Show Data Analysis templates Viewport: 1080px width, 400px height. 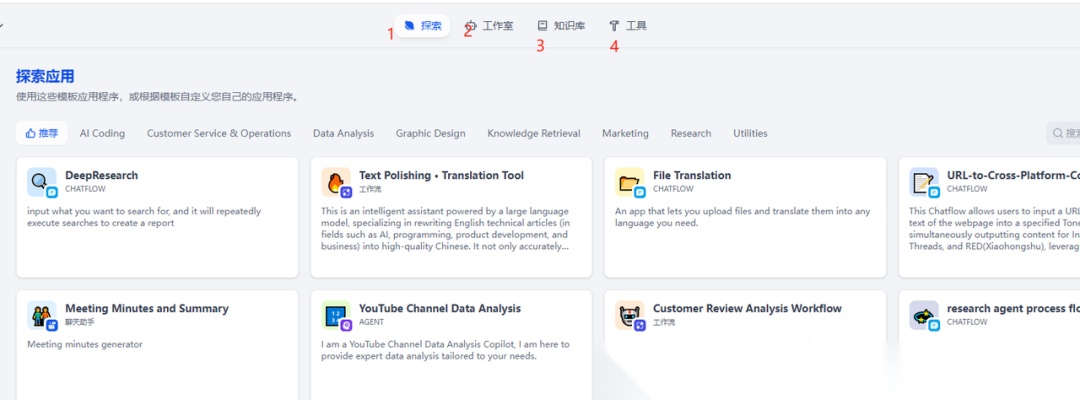[x=344, y=134]
